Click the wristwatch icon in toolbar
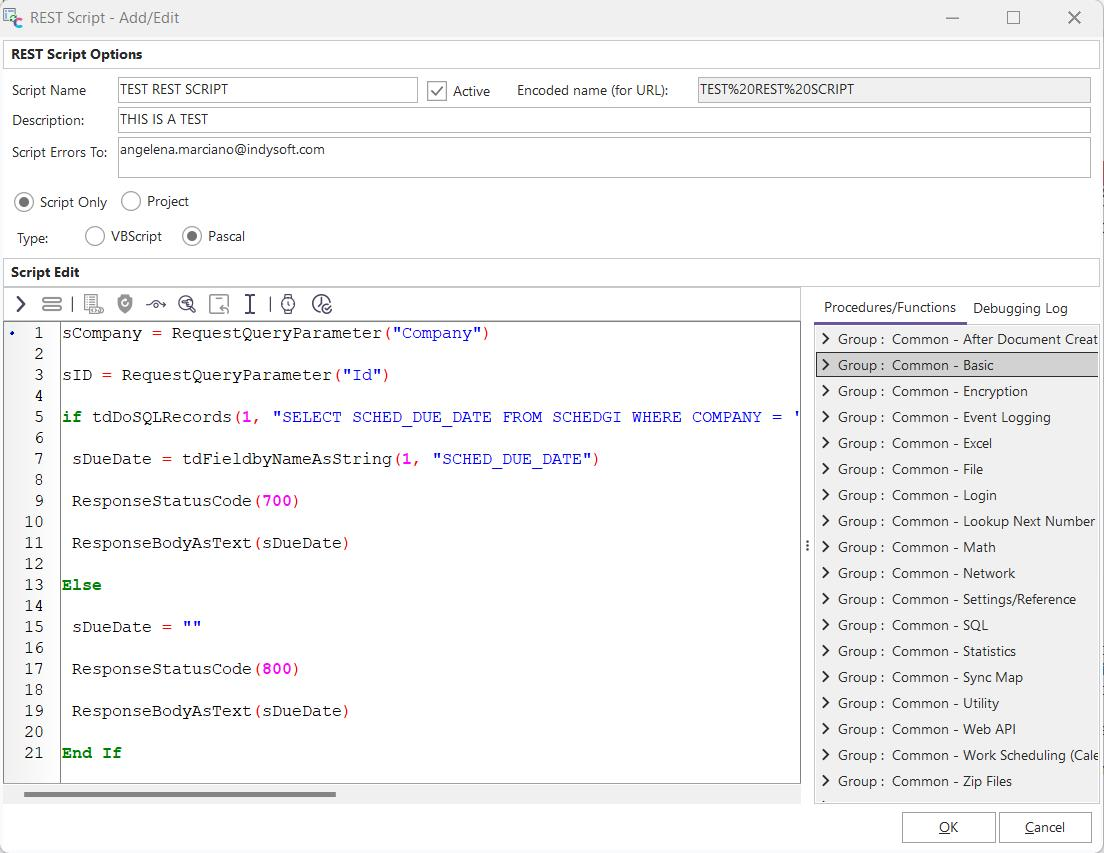1104x853 pixels. pos(288,304)
